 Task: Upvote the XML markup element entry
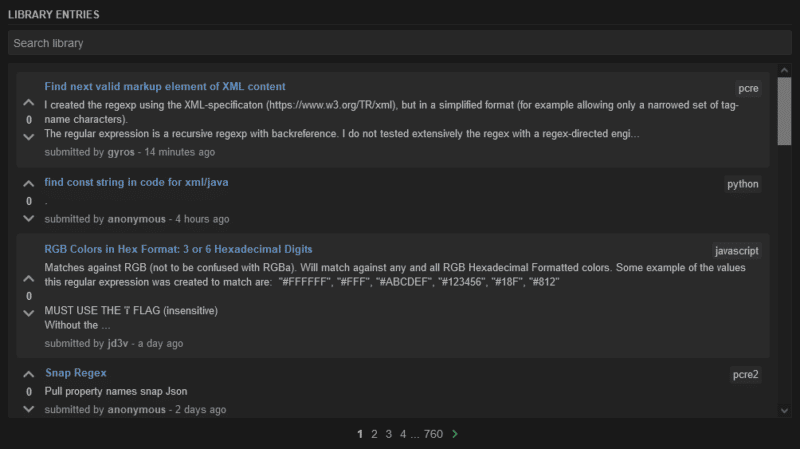(28, 103)
